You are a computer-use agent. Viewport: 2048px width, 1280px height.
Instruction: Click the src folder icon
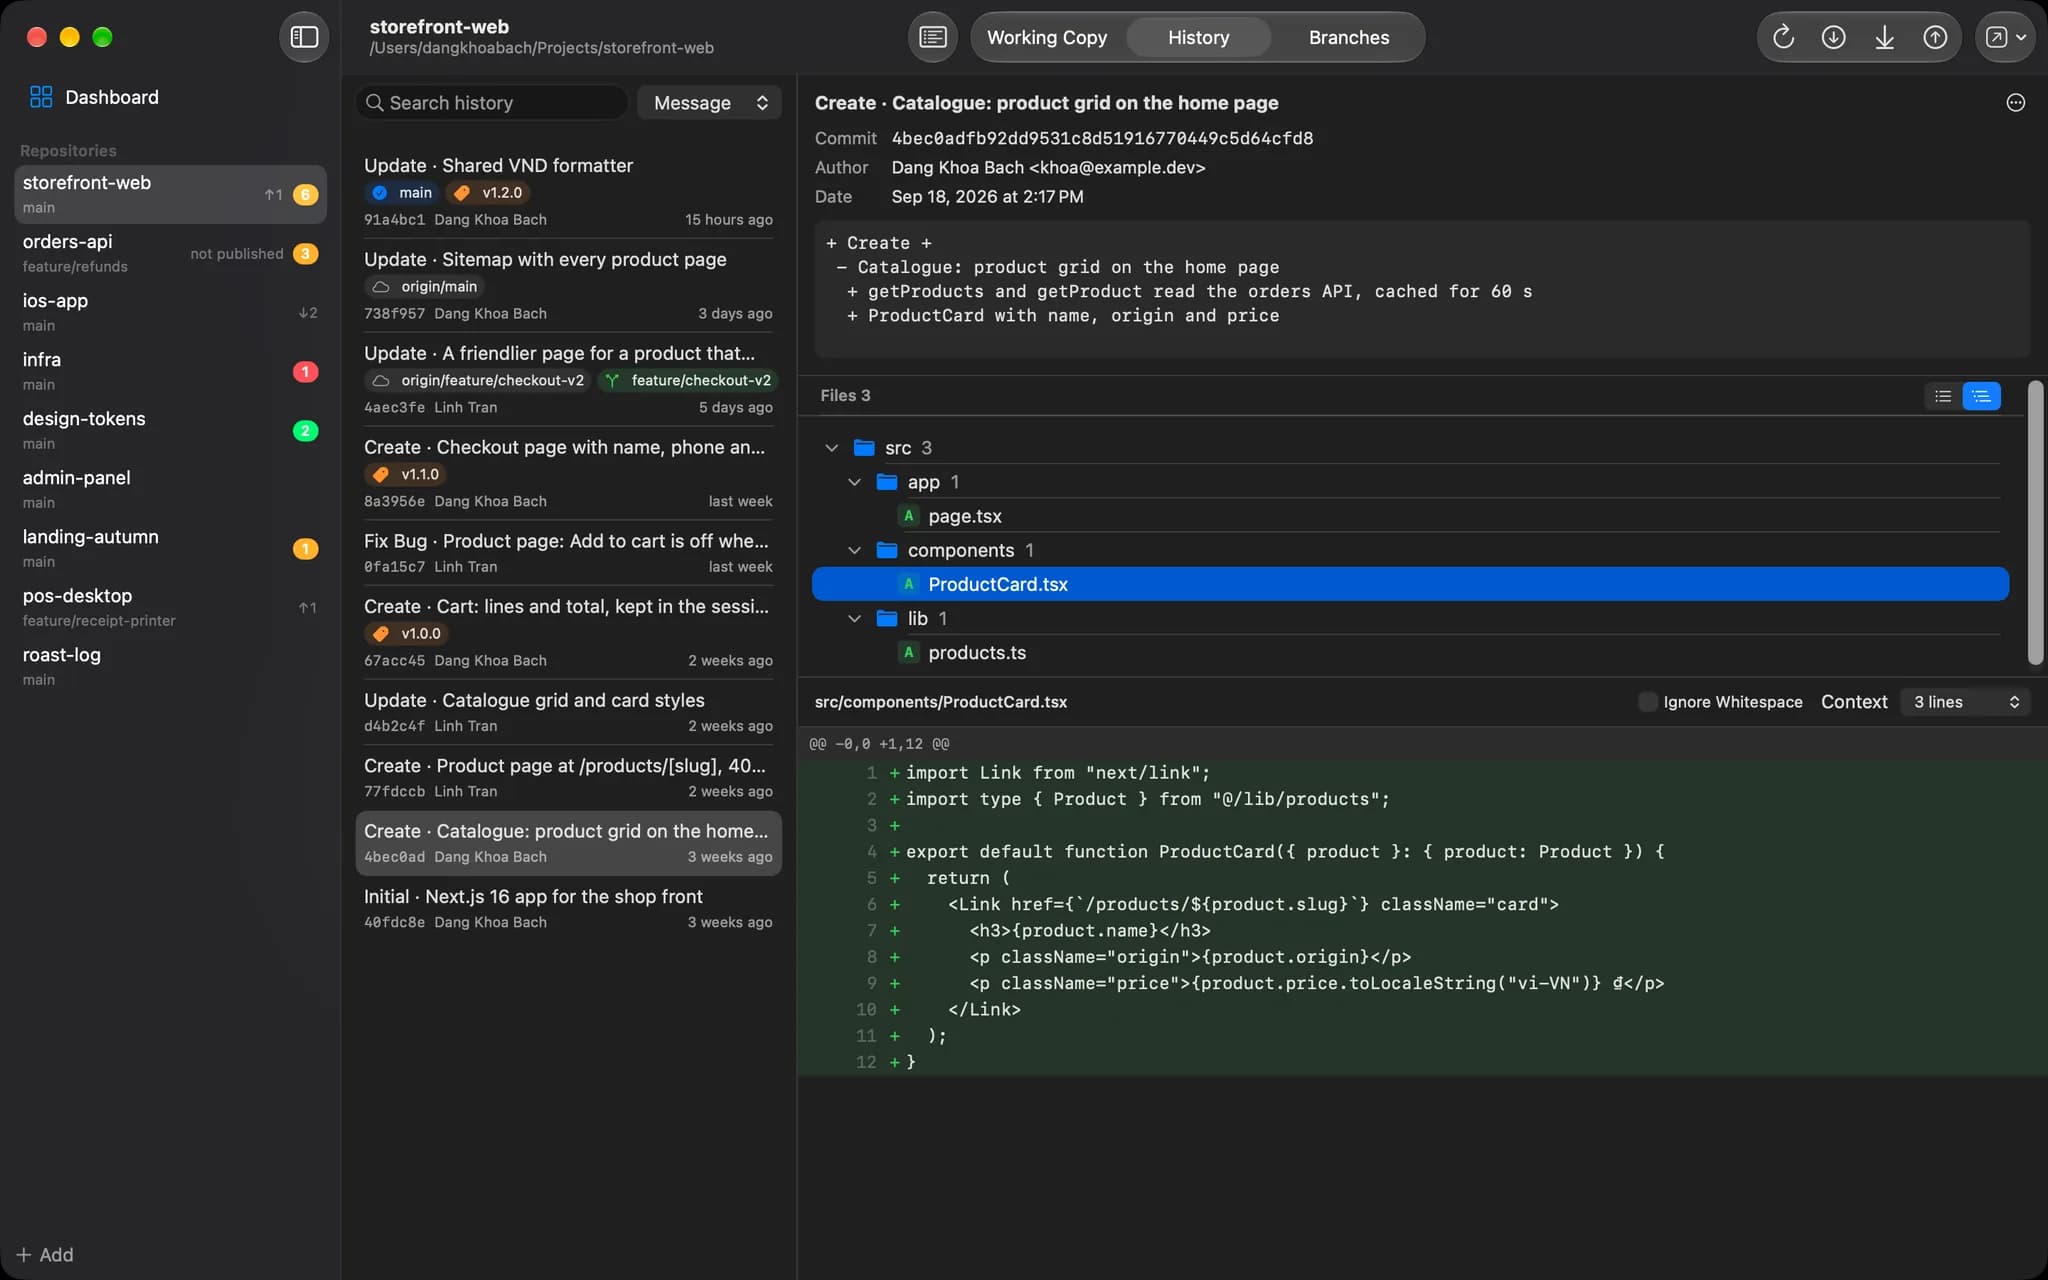coord(865,448)
